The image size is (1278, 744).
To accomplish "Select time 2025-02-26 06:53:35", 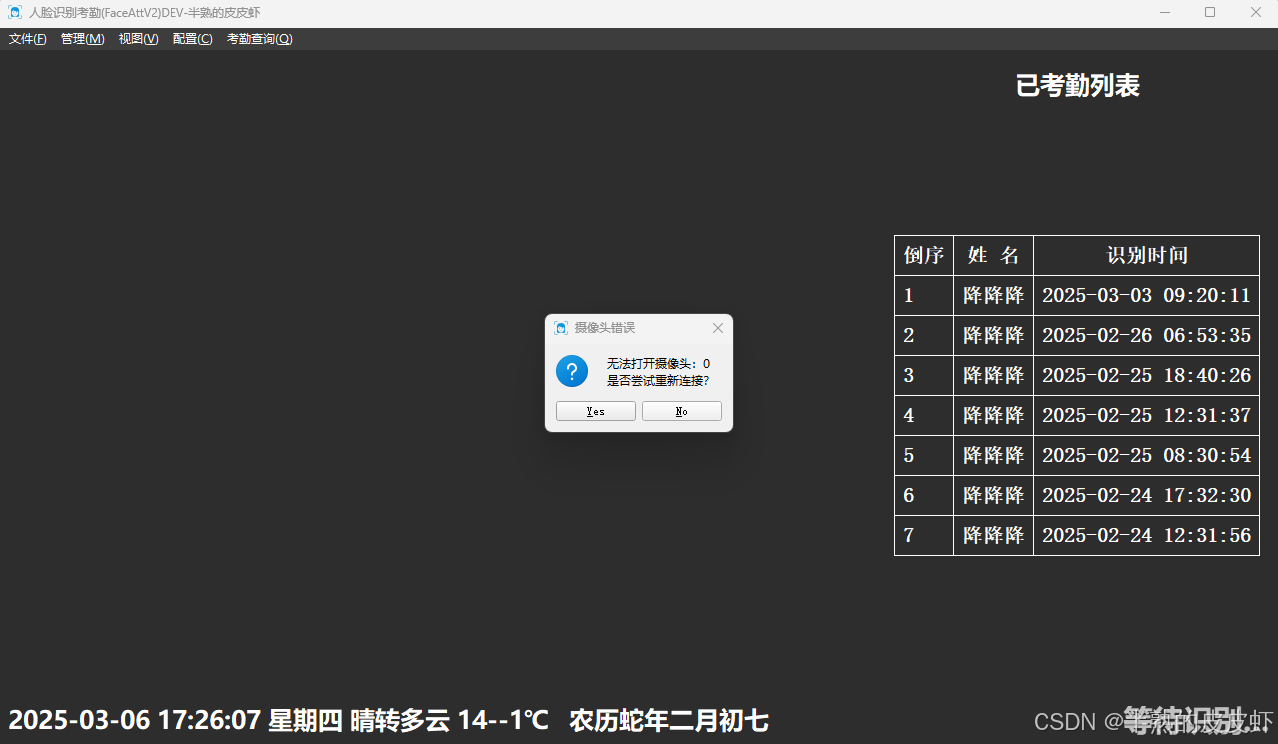I will coord(1146,335).
